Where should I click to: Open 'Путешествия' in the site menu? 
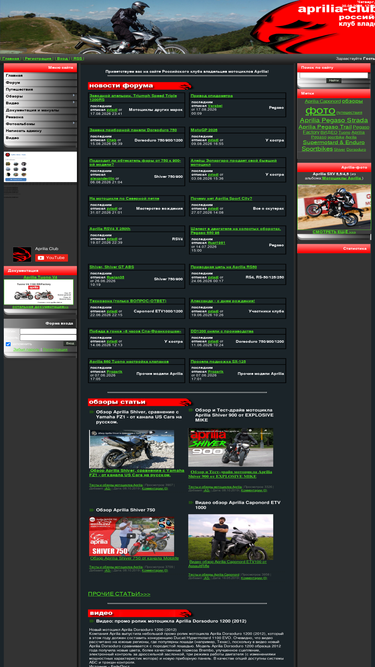[40, 89]
